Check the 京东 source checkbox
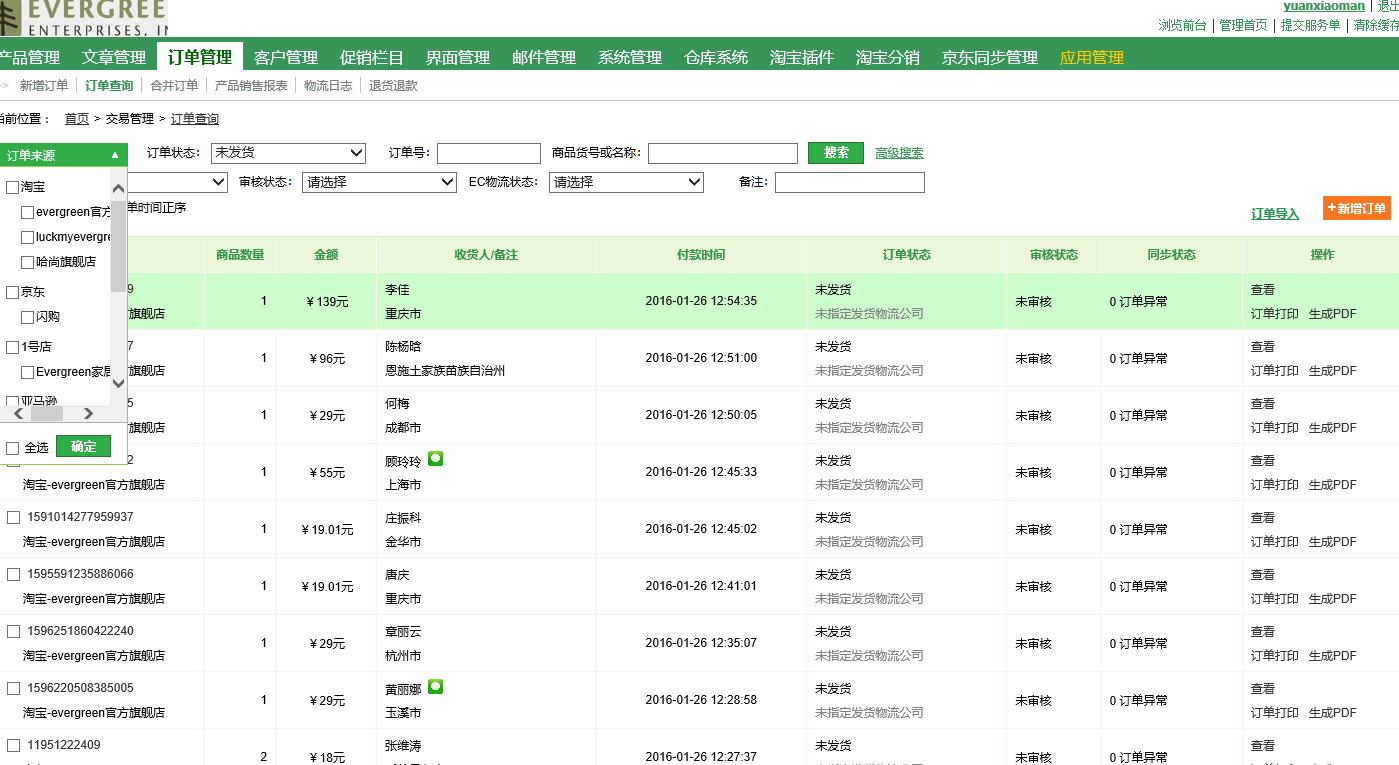1399x765 pixels. coord(12,292)
